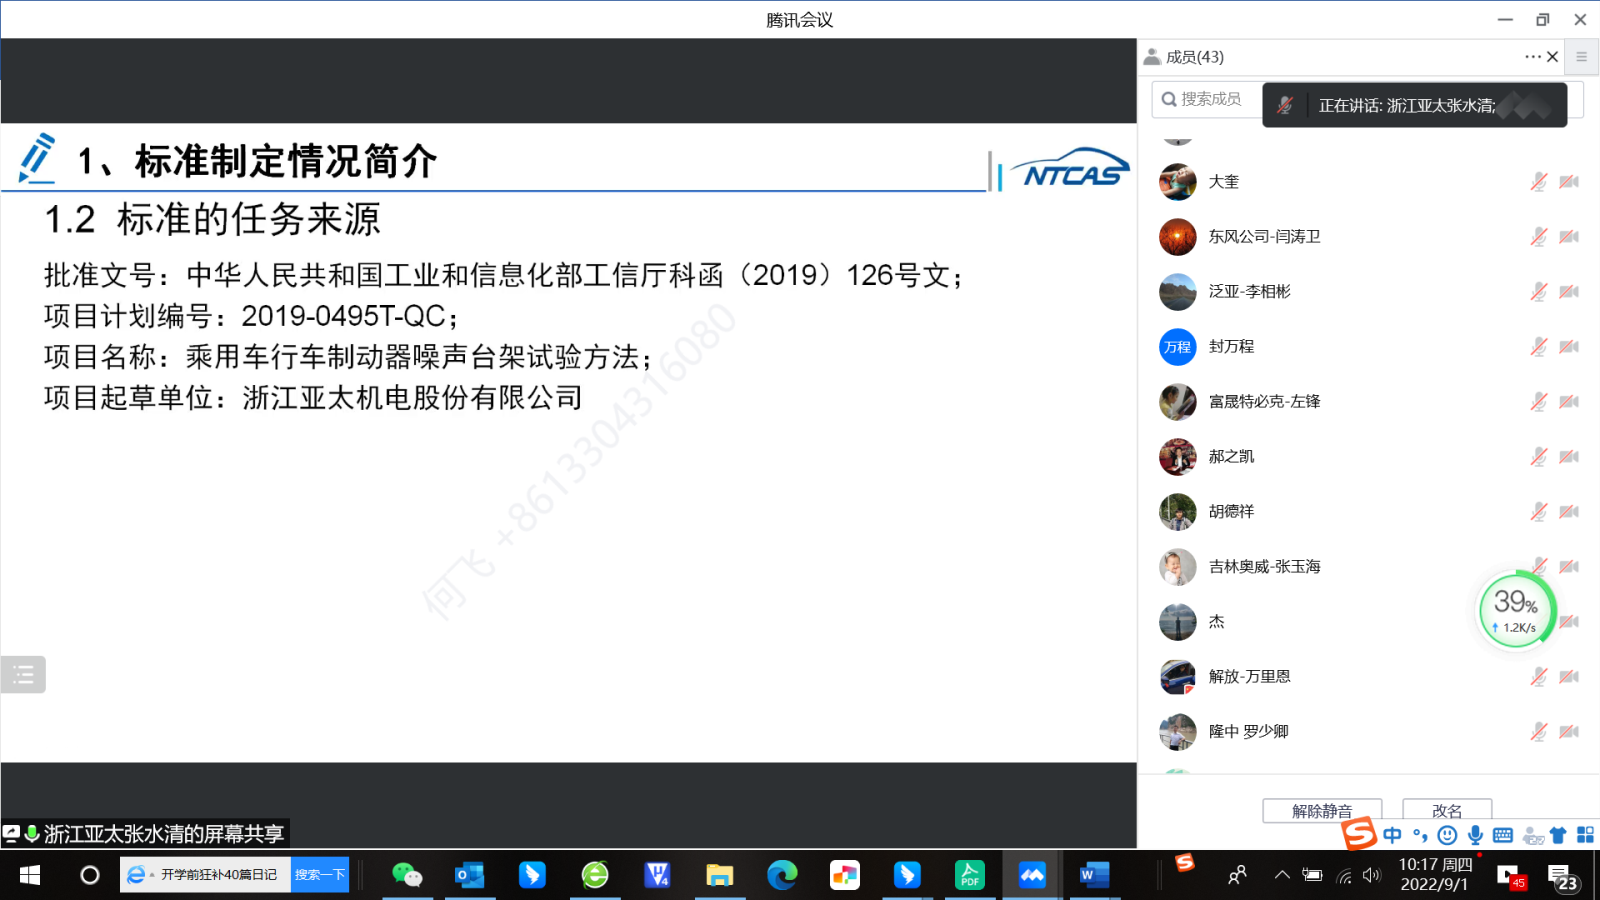Screen dimensions: 1600x900
Task: Click the avatar of 郝之凯
Action: click(x=1177, y=457)
